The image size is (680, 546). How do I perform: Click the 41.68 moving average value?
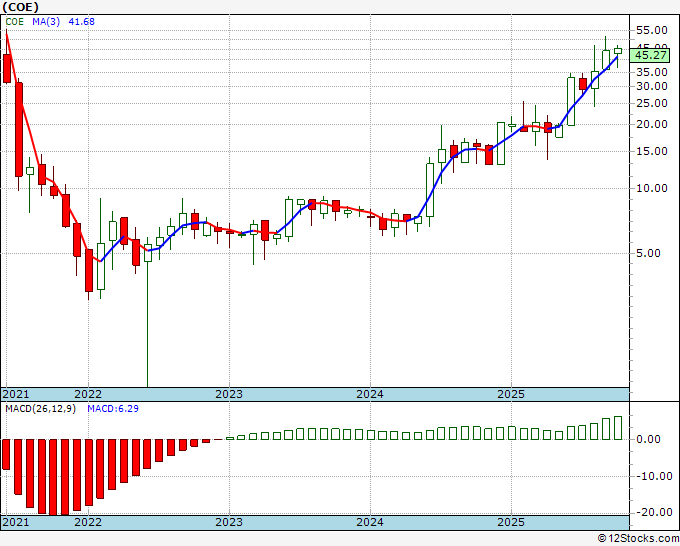tap(82, 22)
